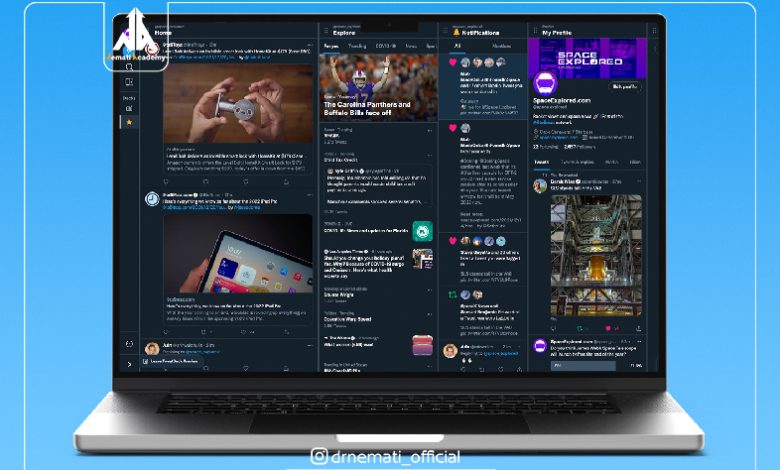Viewport: 780px width, 470px height.
Task: Open options on SpaceExplored poll tweet
Action: point(639,342)
